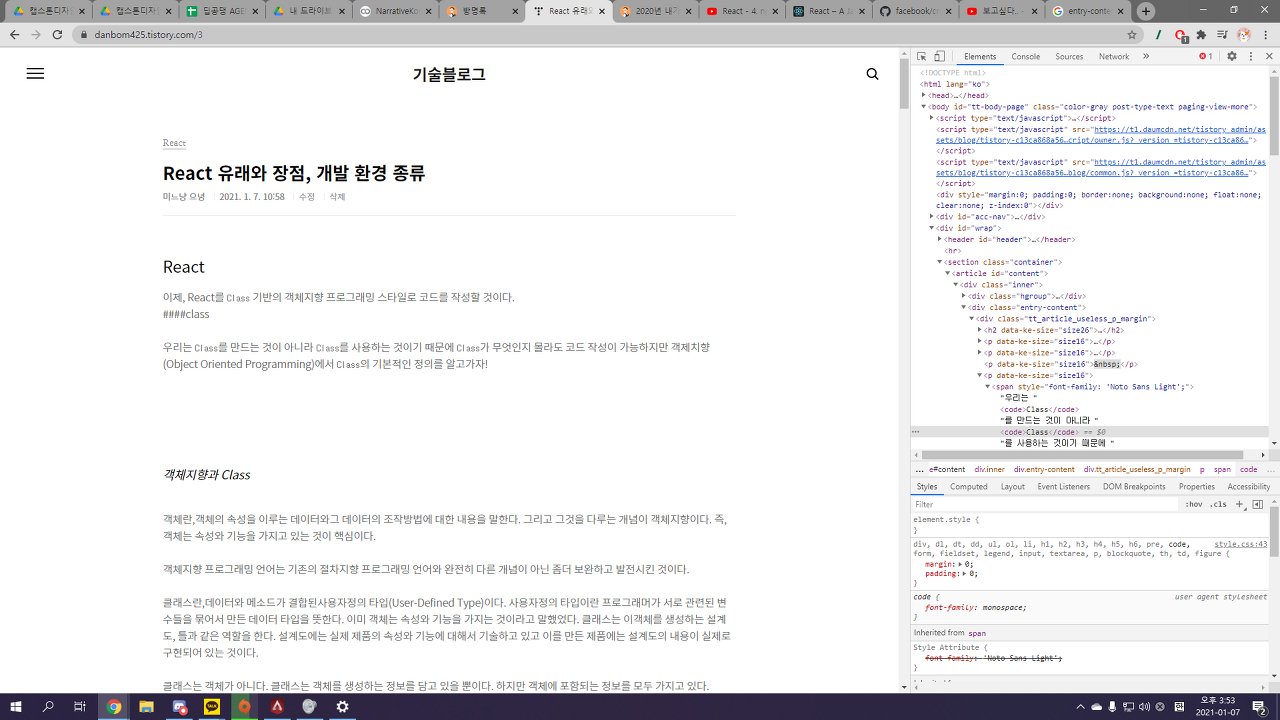The height and width of the screenshot is (720, 1280).
Task: Select code in breadcrumb trail
Action: coord(1248,469)
